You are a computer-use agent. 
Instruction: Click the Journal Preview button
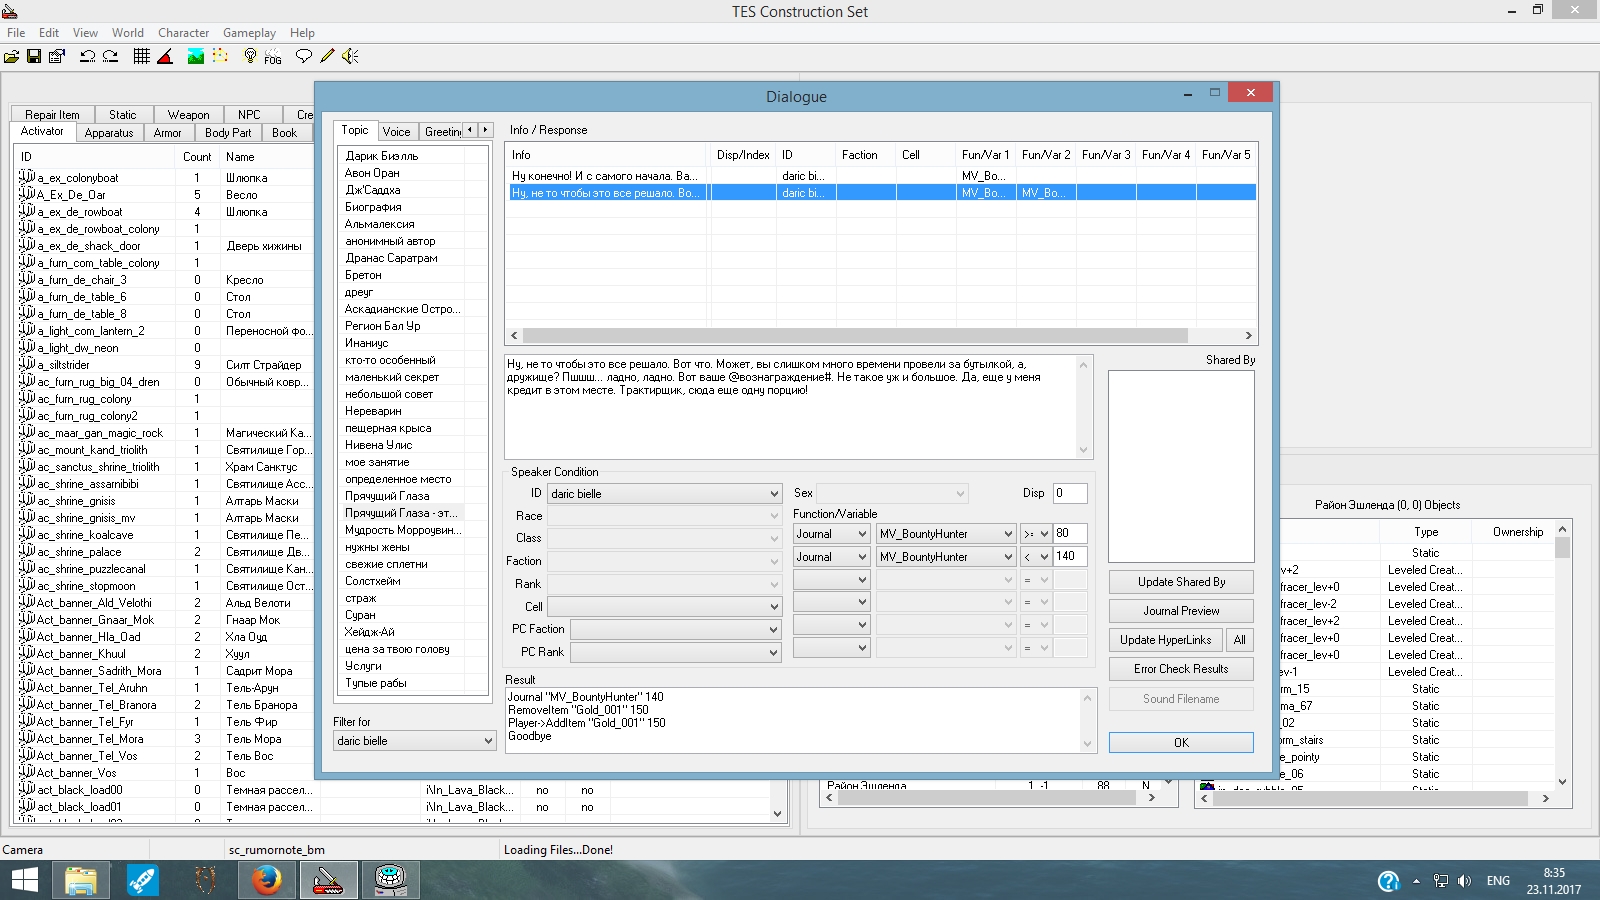[x=1181, y=611]
